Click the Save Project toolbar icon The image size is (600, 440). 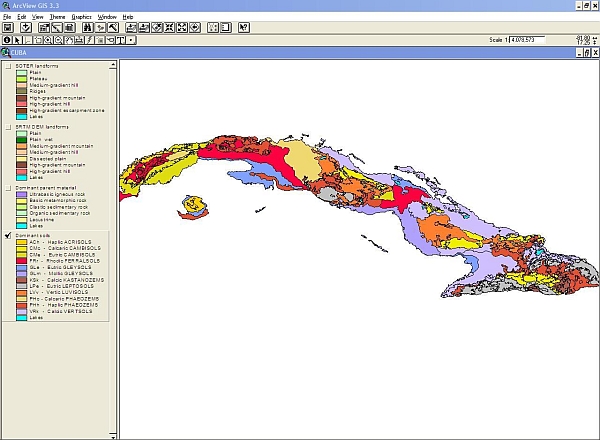(x=8, y=28)
